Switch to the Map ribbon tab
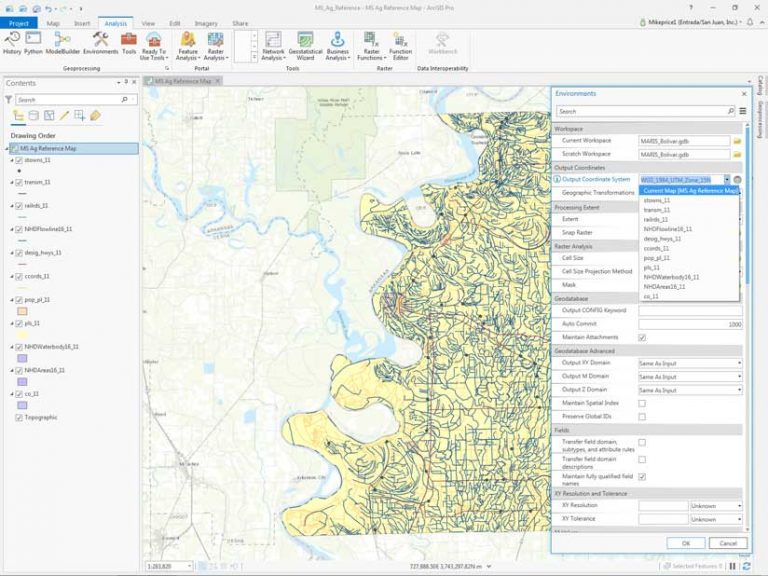The height and width of the screenshot is (576, 768). click(53, 23)
